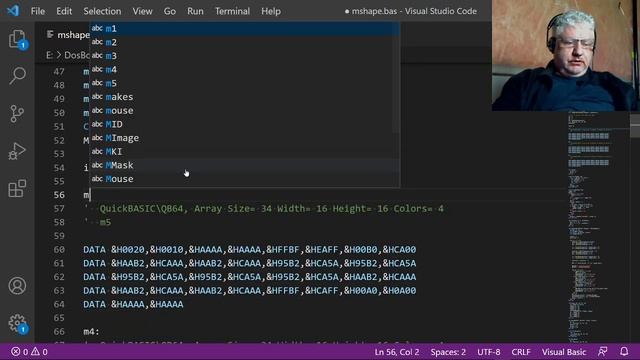The image size is (640, 360).
Task: Click the Spaces: 2 indentation setting
Action: [448, 351]
